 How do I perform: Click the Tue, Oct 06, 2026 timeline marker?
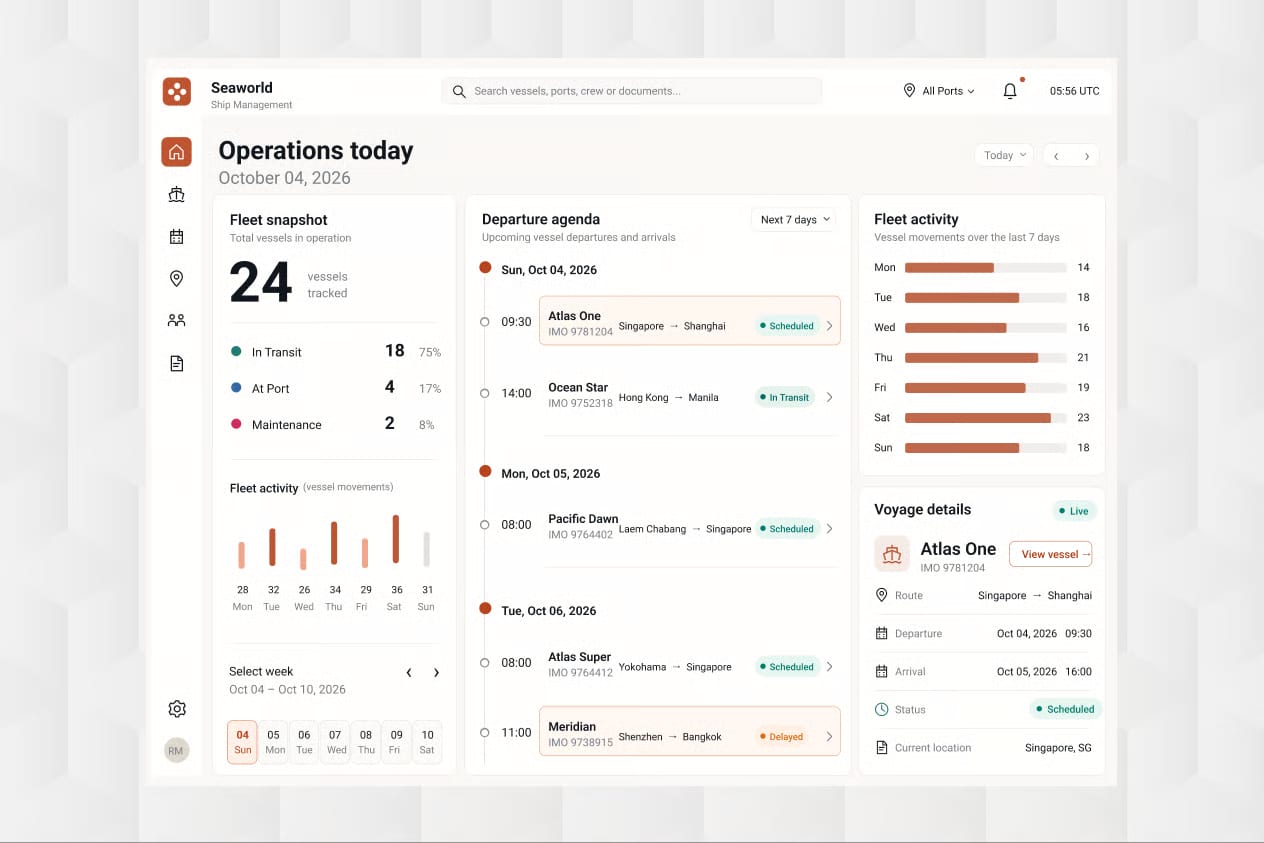click(x=485, y=609)
